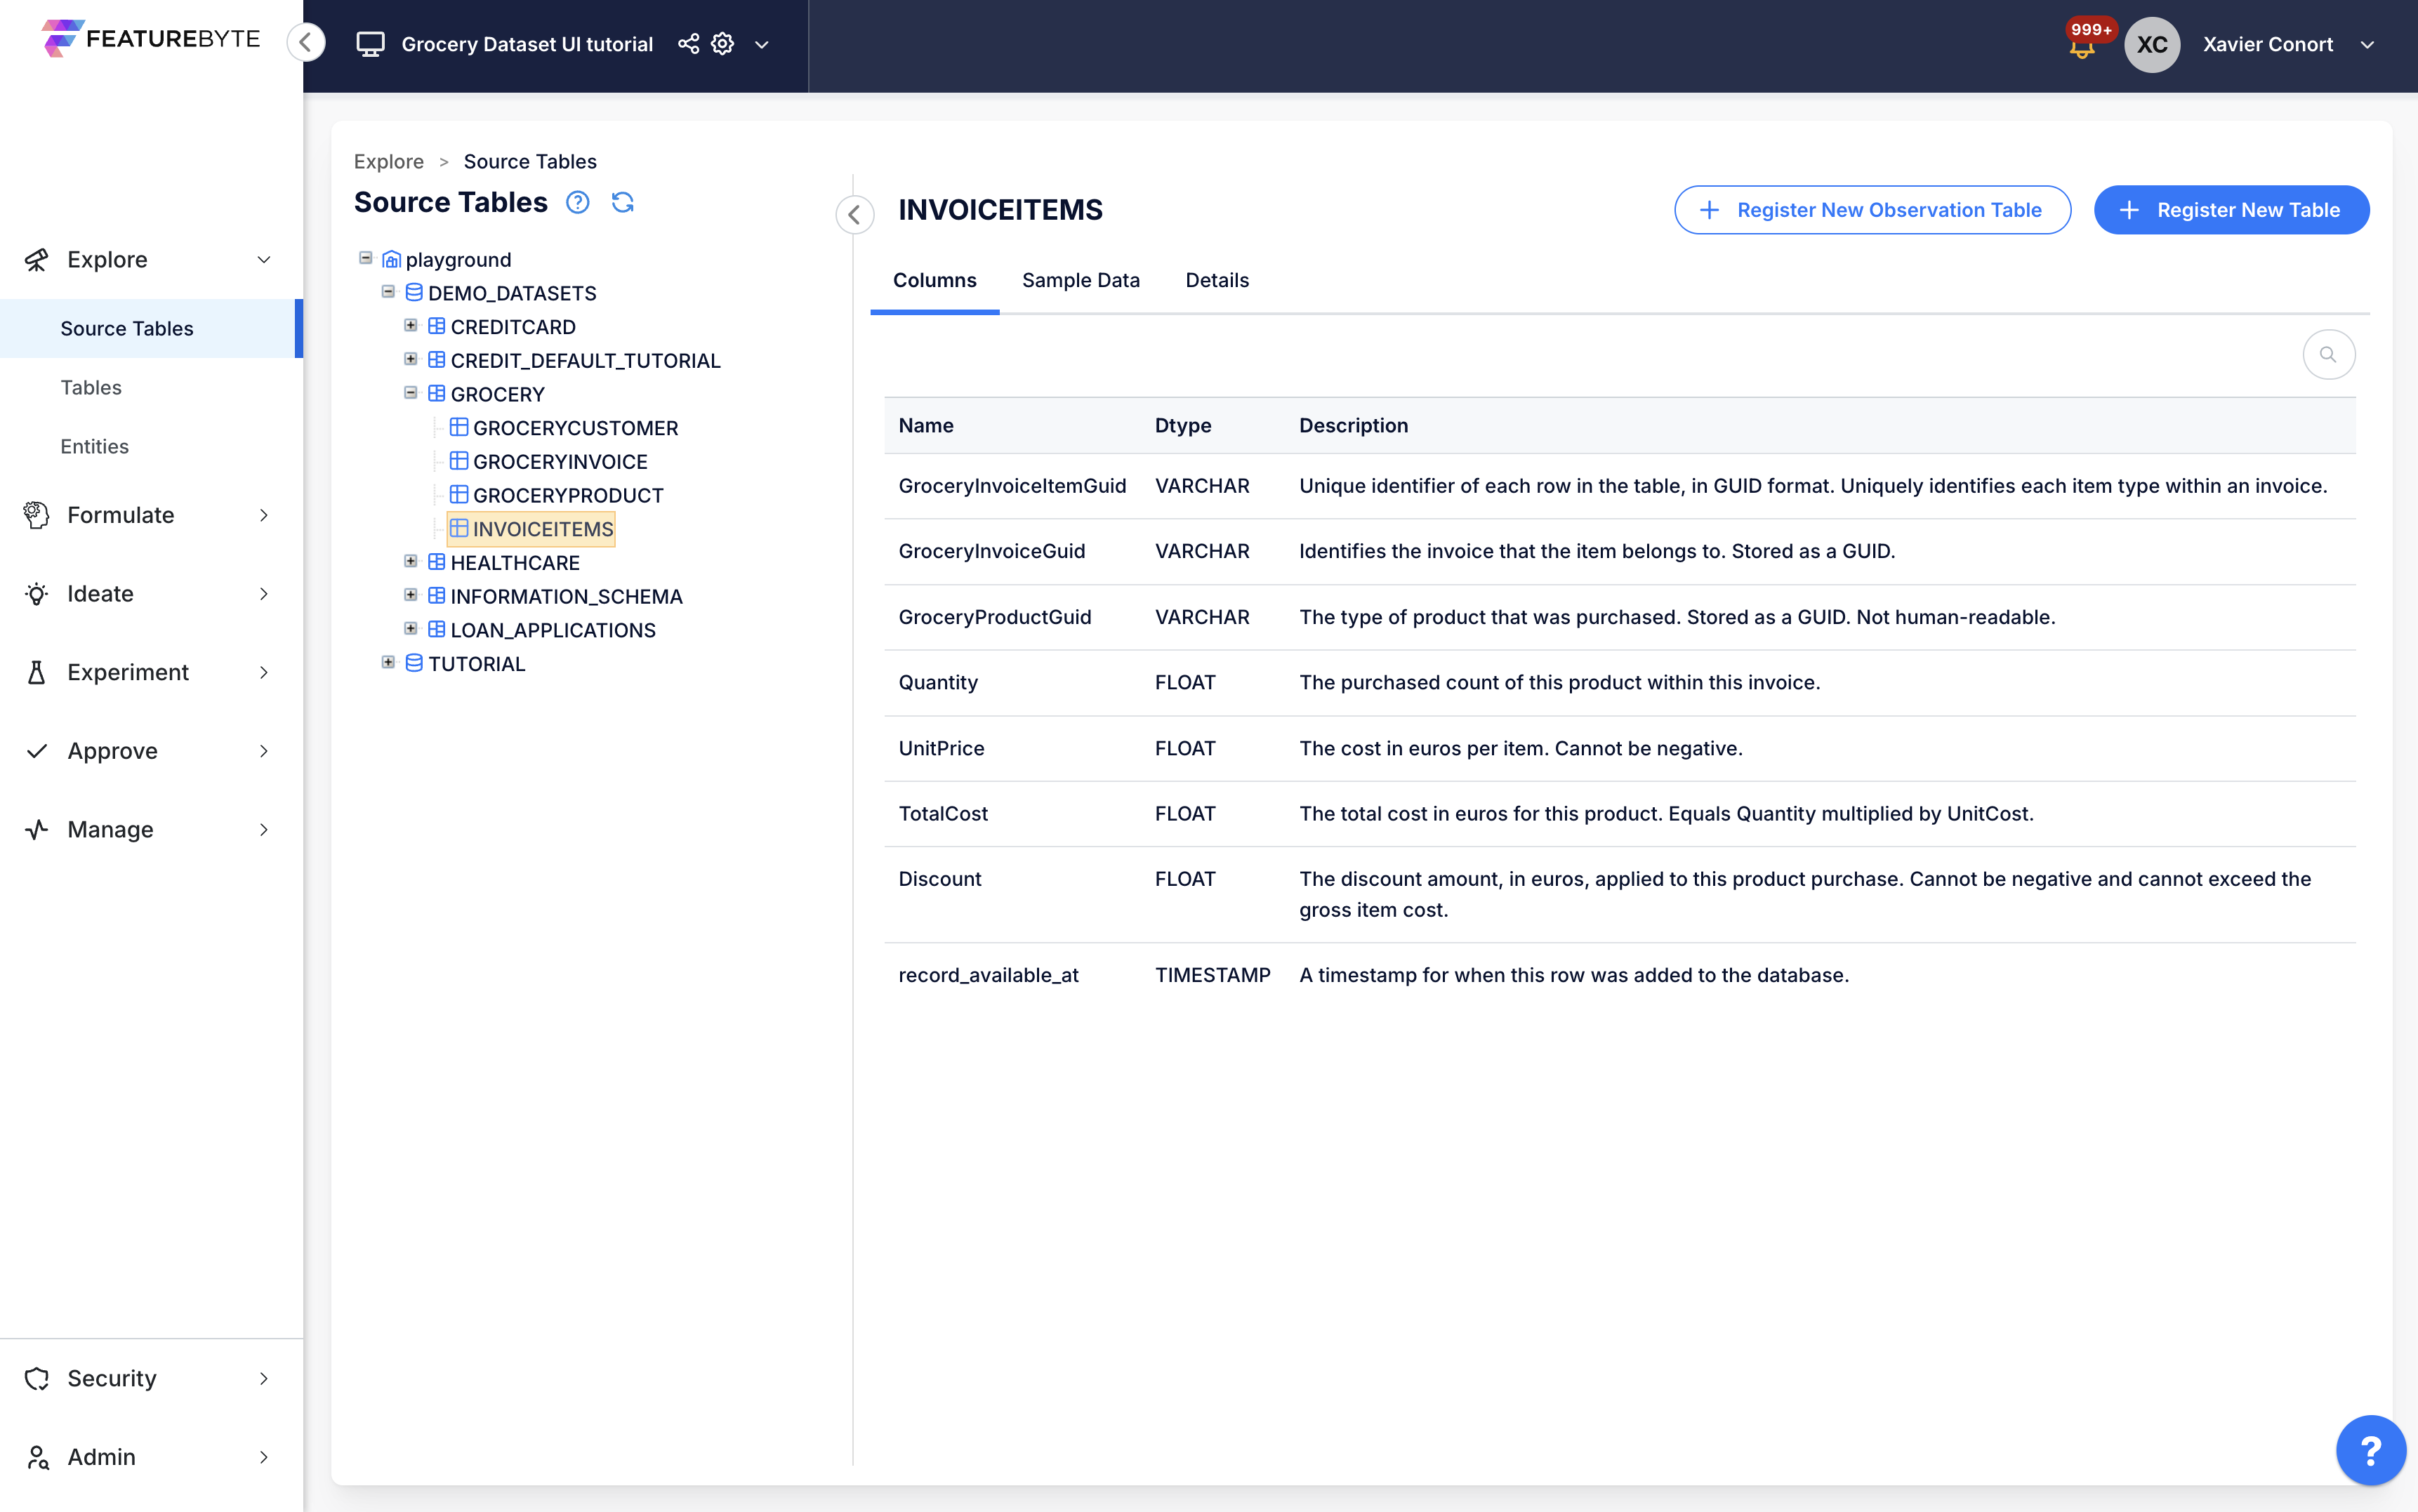Open the help icon beside Source Tables heading
The width and height of the screenshot is (2418, 1512).
577,203
